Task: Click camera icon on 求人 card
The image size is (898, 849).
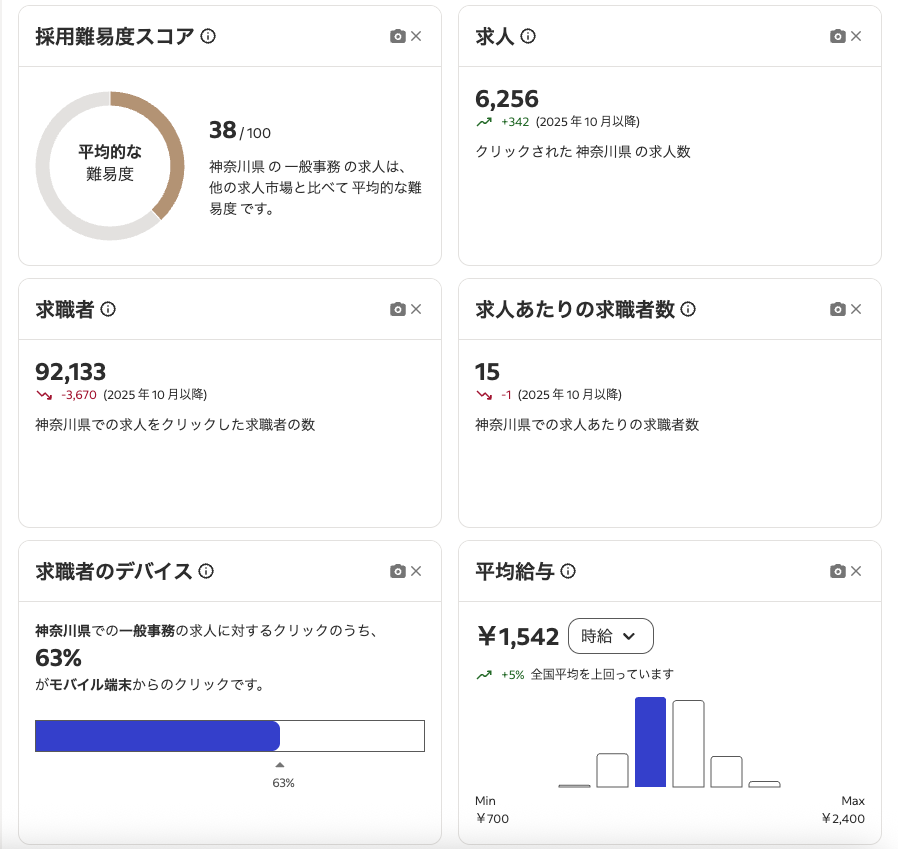Action: pos(837,36)
